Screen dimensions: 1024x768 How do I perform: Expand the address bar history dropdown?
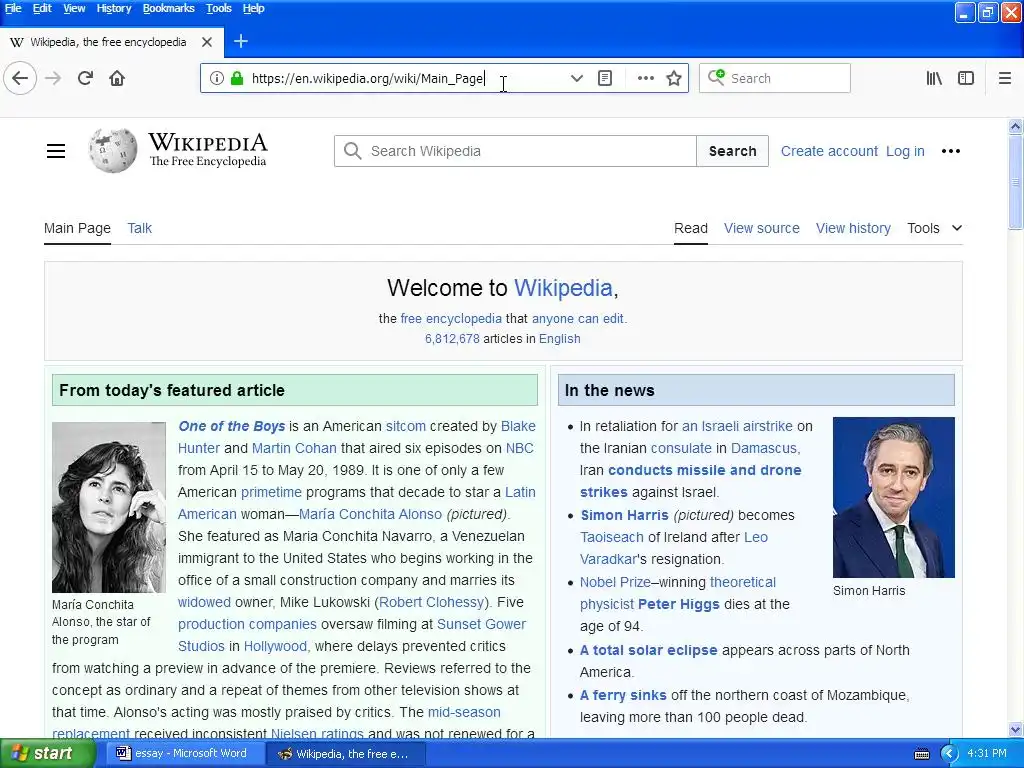[x=576, y=78]
